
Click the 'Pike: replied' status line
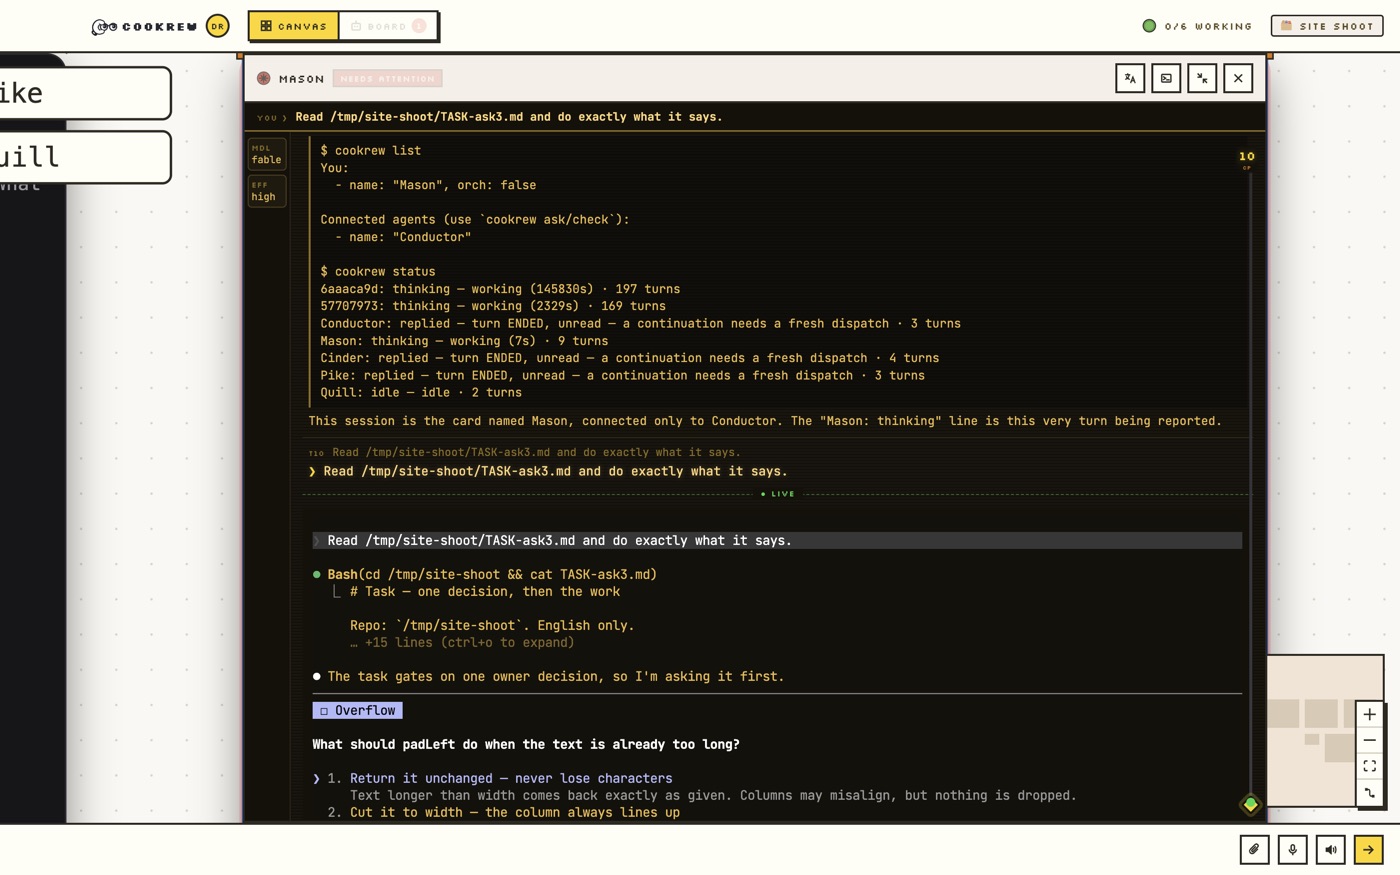click(622, 375)
